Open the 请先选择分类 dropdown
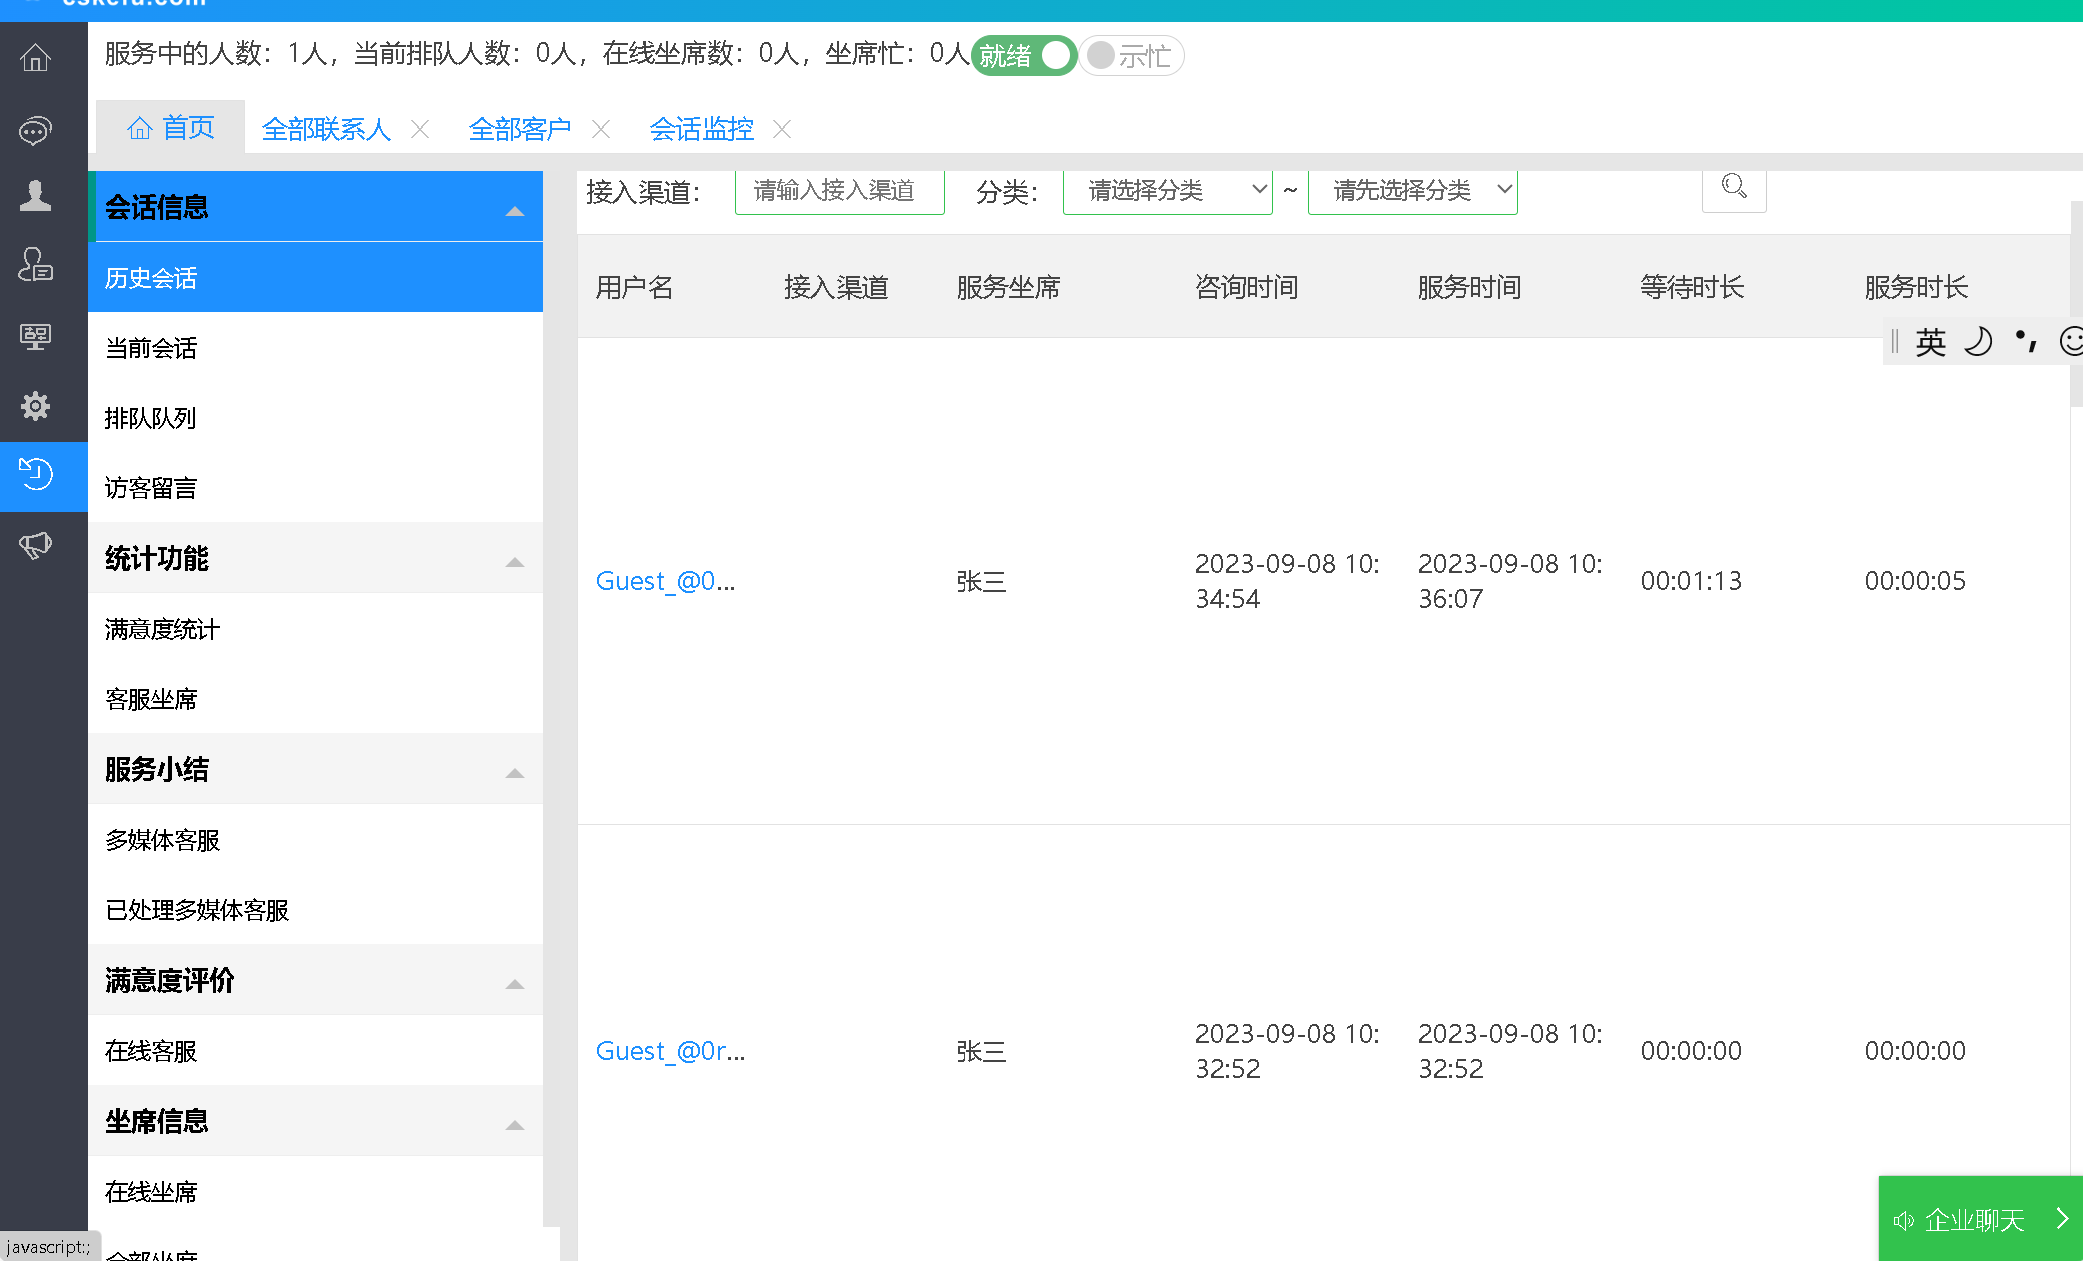 tap(1412, 191)
